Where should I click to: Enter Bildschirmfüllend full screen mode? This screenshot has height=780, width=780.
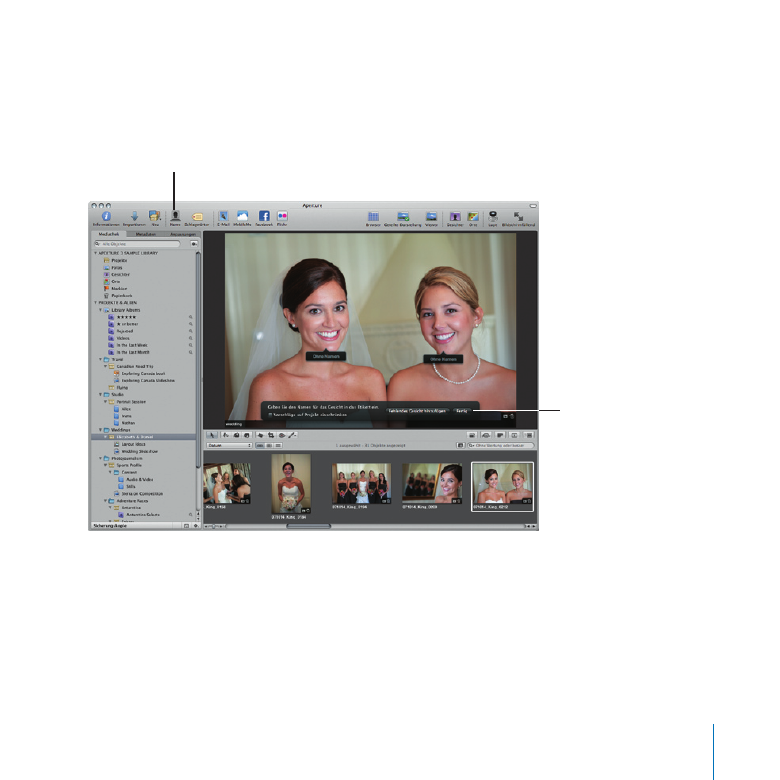coord(518,216)
